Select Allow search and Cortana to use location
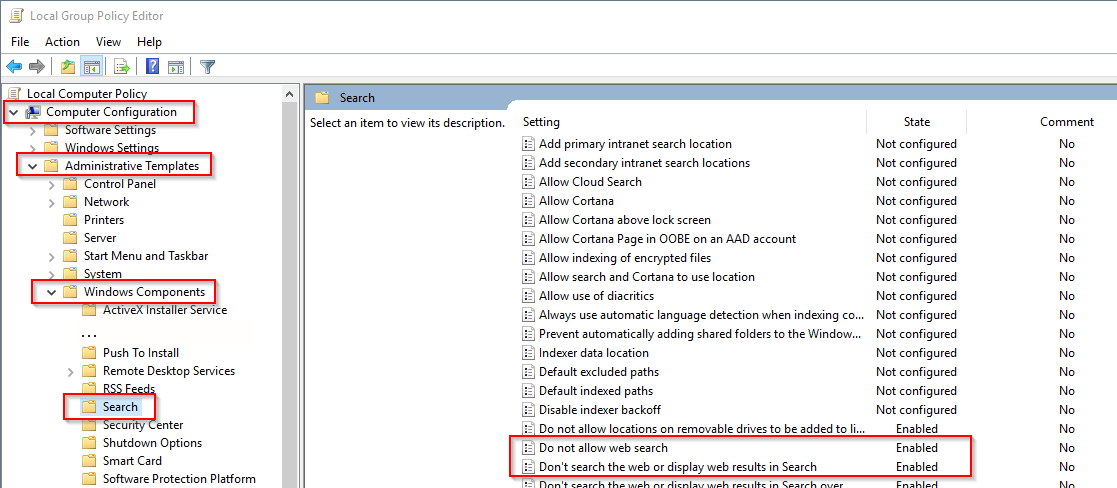Viewport: 1117px width, 488px height. point(647,276)
